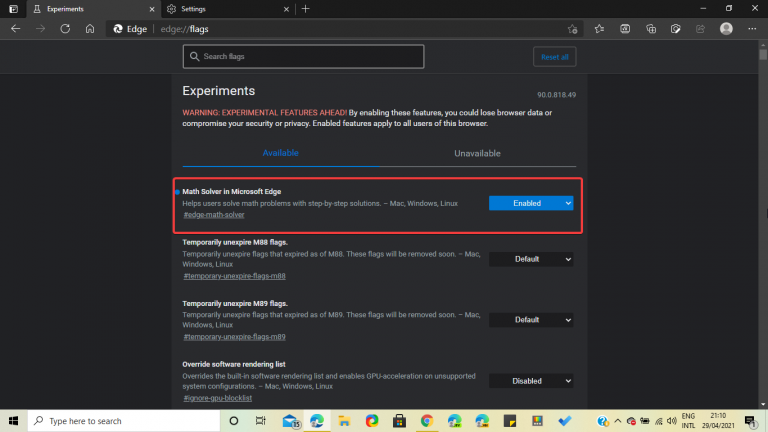Screen dimensions: 768x432
Task: Switch to the Unavailable tab
Action: [x=478, y=153]
